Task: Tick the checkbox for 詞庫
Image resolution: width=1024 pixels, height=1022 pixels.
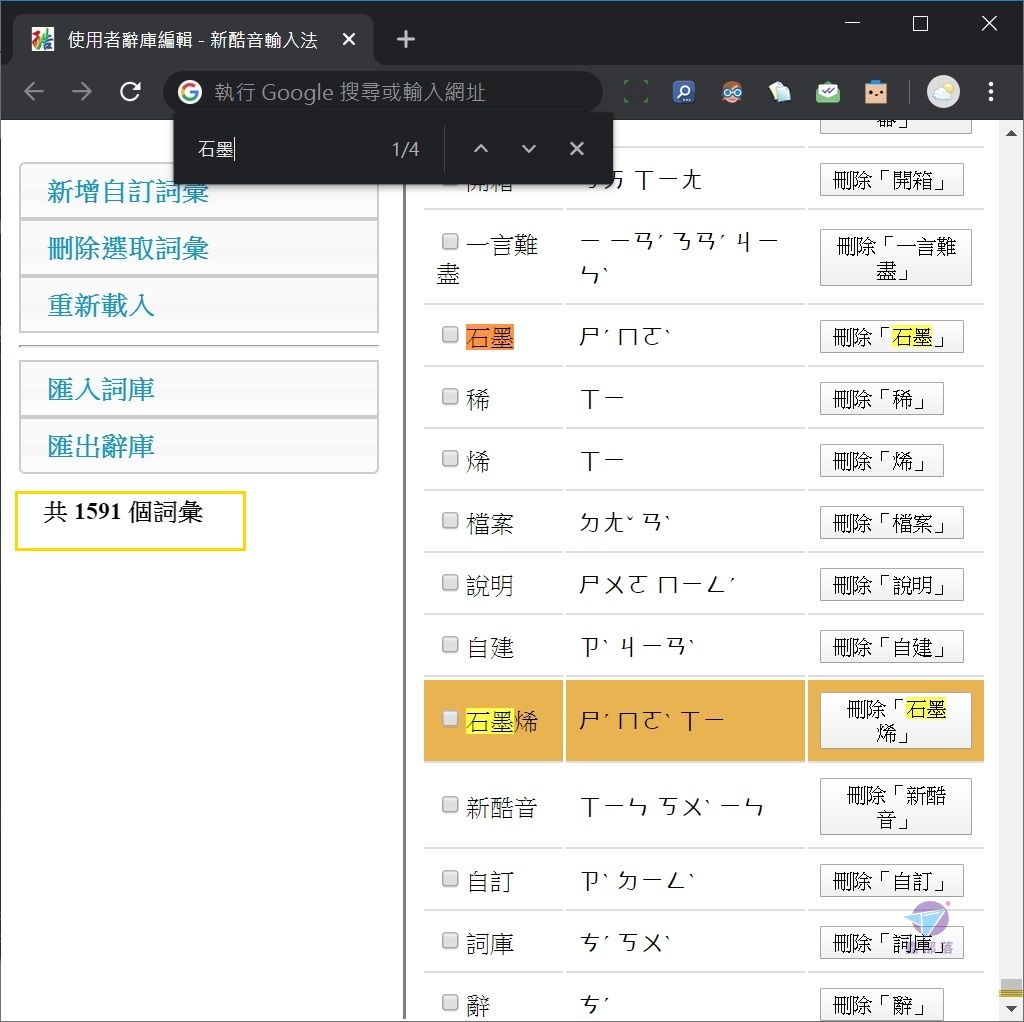Action: tap(450, 940)
